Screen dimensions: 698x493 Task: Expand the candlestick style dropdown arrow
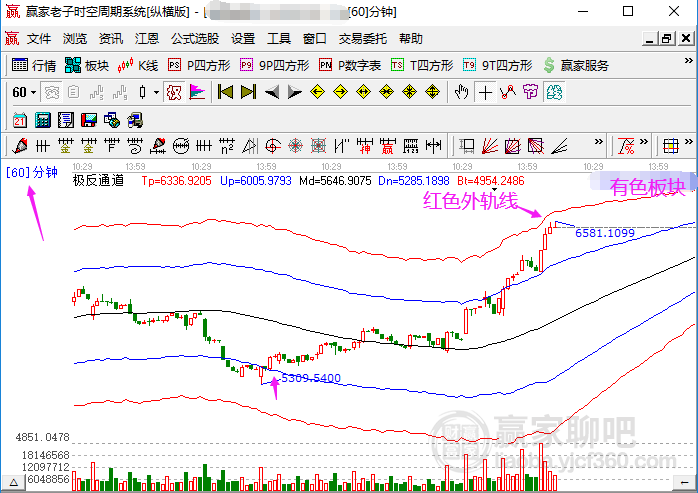(156, 93)
